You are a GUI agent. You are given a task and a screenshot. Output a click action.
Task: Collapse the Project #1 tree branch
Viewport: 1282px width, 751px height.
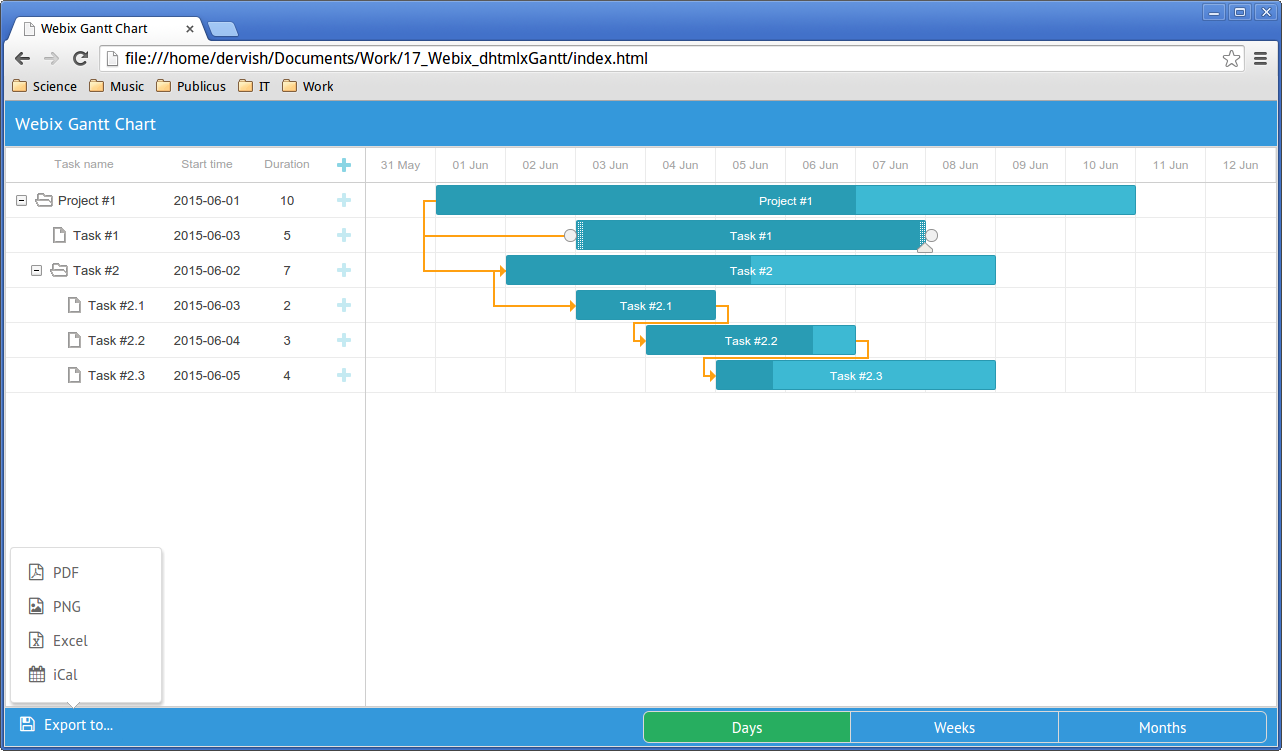[21, 200]
